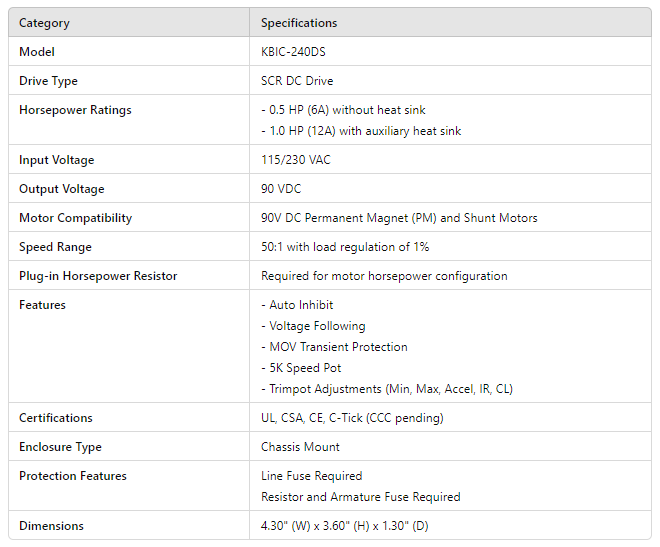Select the KBIC-240DS model value
This screenshot has width=660, height=547.
[x=292, y=52]
